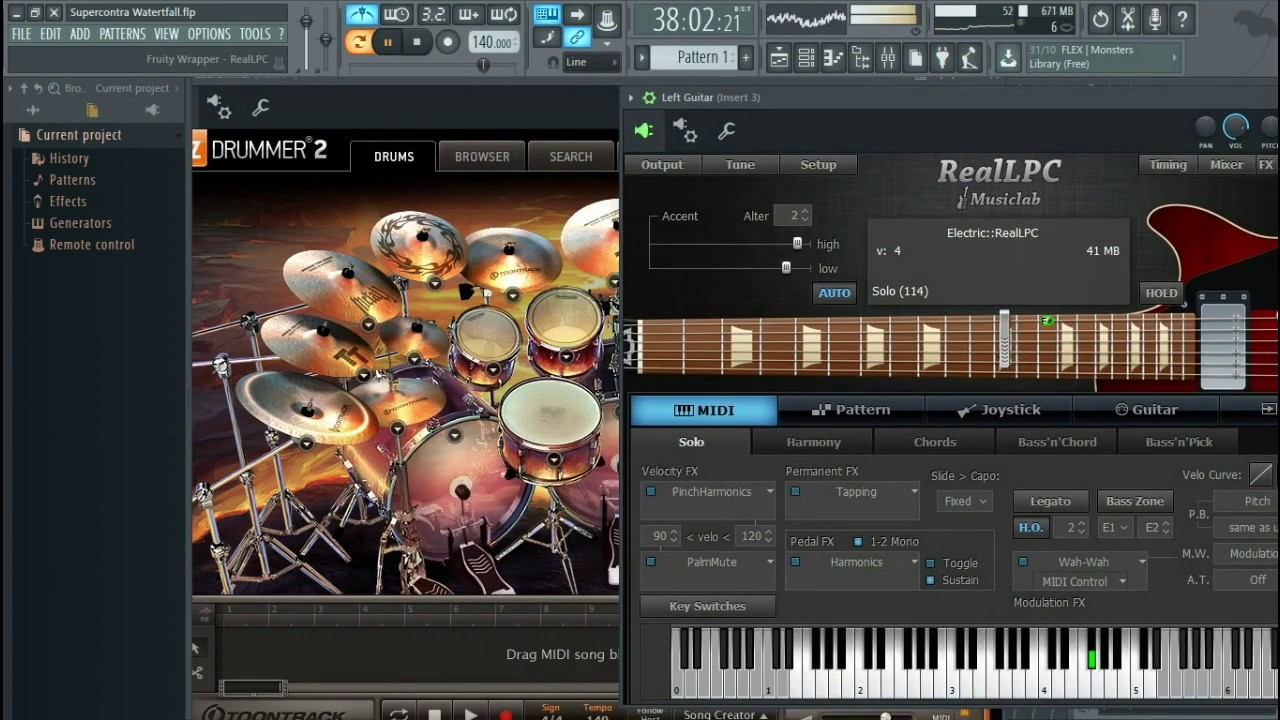This screenshot has height=720, width=1280.
Task: Open the Tapping effect dropdown
Action: click(x=914, y=492)
